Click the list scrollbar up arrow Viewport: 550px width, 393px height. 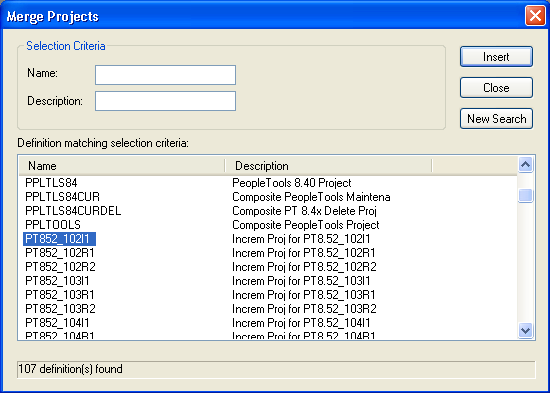pos(525,165)
